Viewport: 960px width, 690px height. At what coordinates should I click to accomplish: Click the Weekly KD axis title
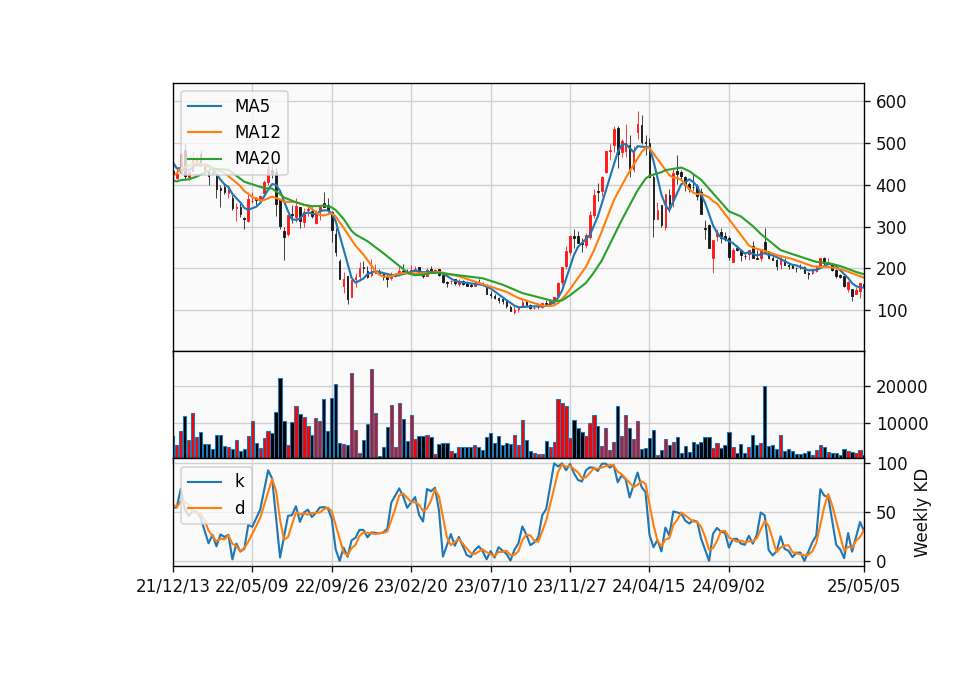(920, 513)
